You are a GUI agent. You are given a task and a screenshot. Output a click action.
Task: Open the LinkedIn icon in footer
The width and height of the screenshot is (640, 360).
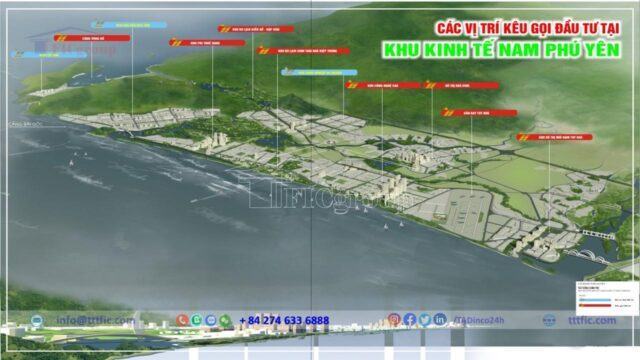(440, 320)
